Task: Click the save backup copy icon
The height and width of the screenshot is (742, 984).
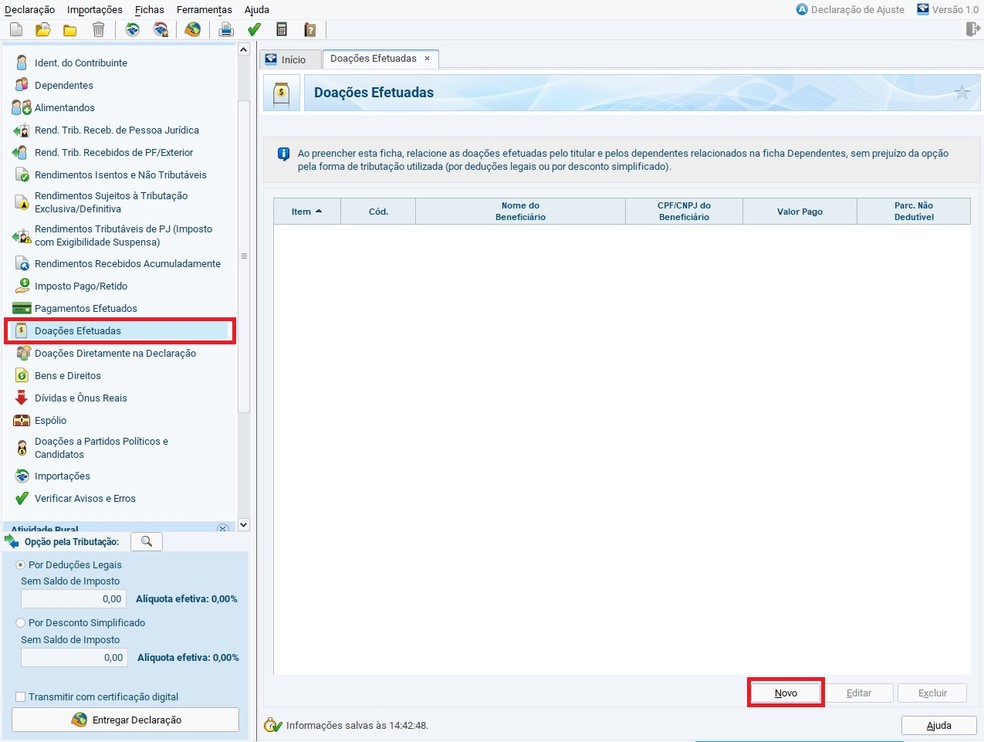Action: [132, 30]
